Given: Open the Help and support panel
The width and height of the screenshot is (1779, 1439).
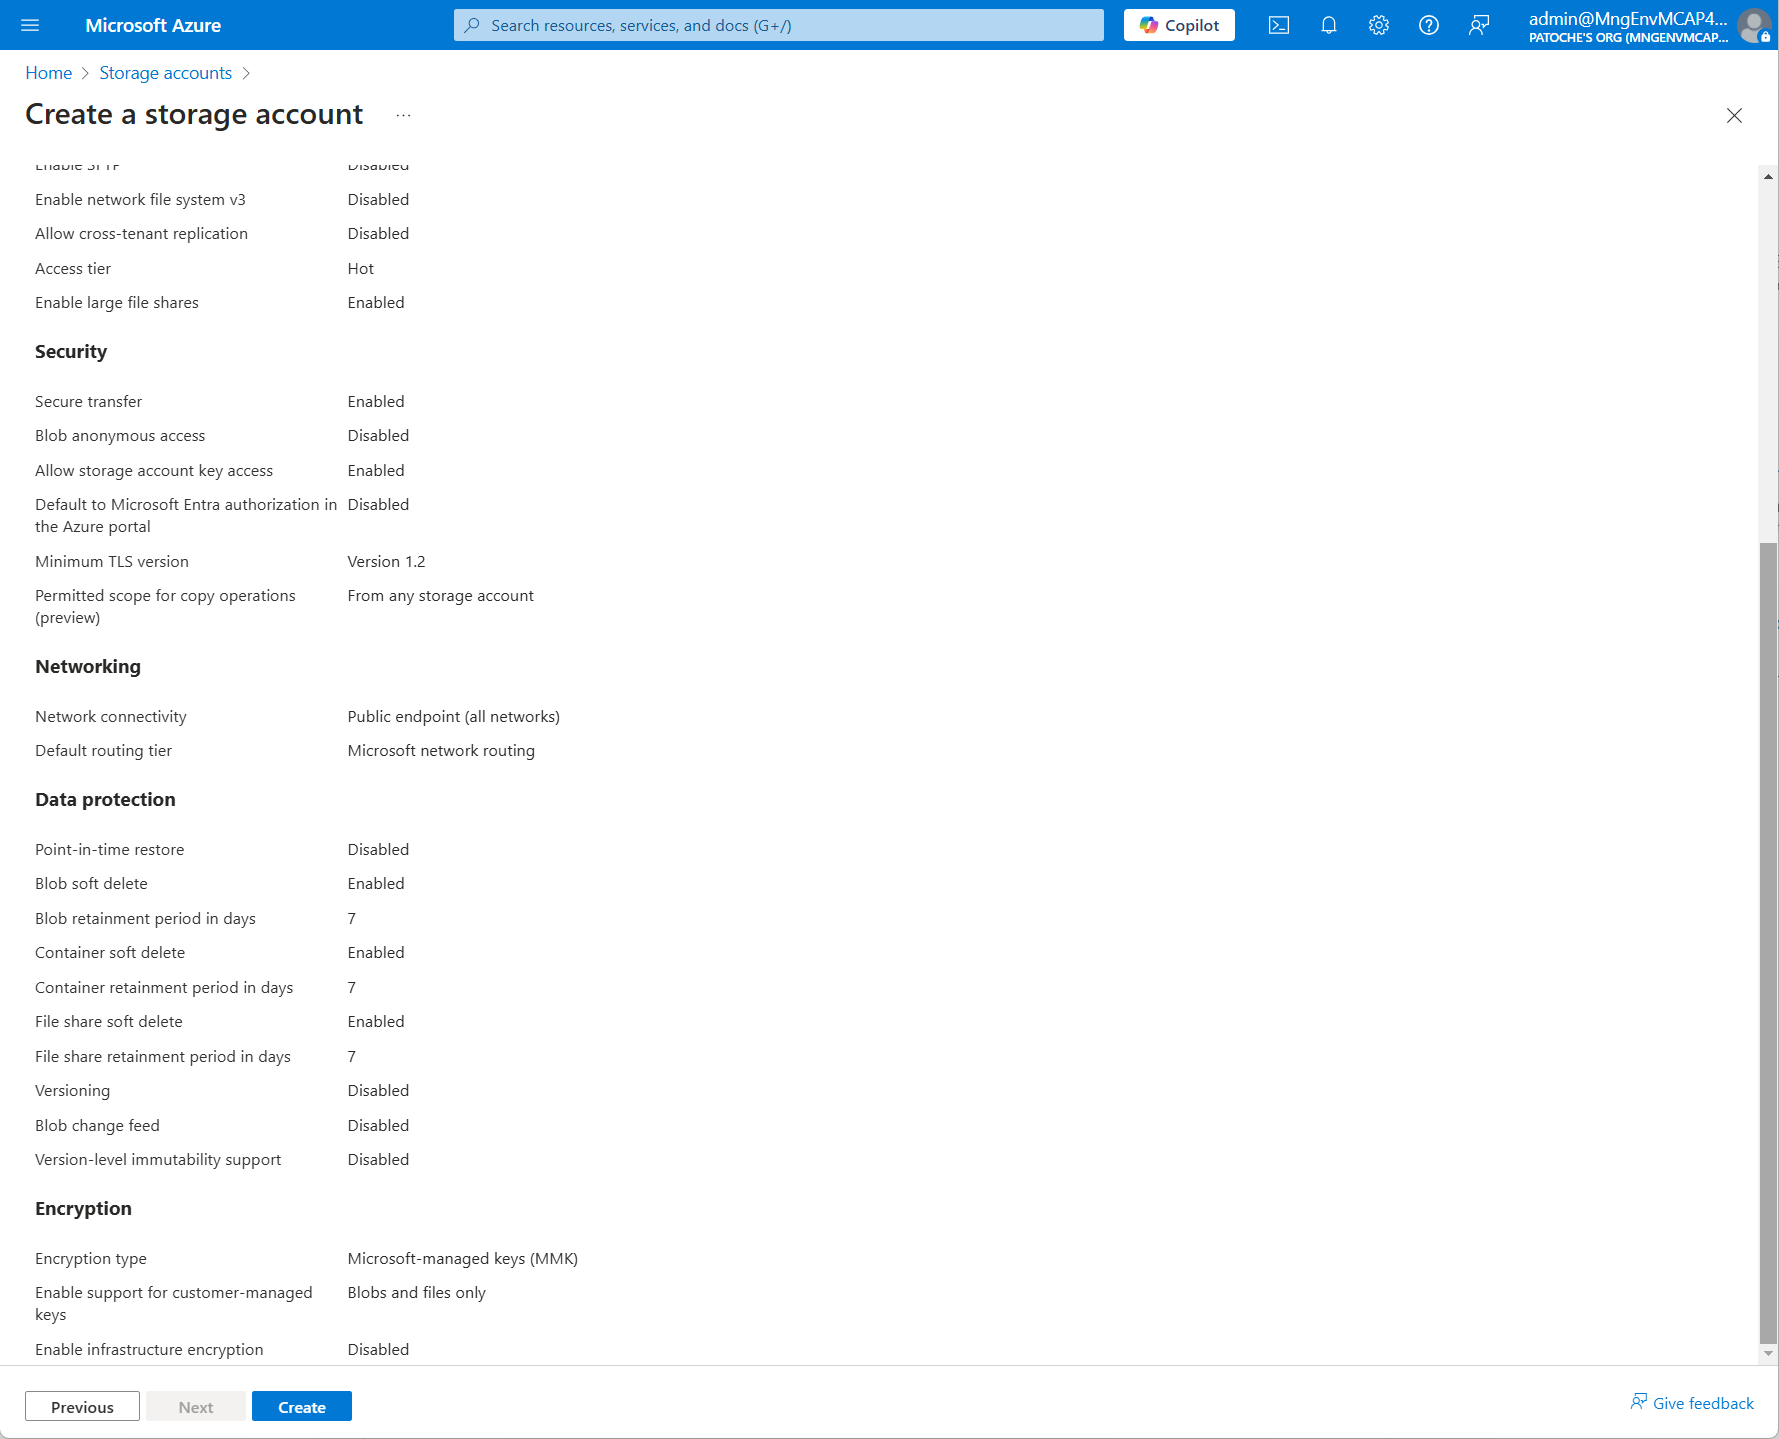Looking at the screenshot, I should click(1429, 25).
